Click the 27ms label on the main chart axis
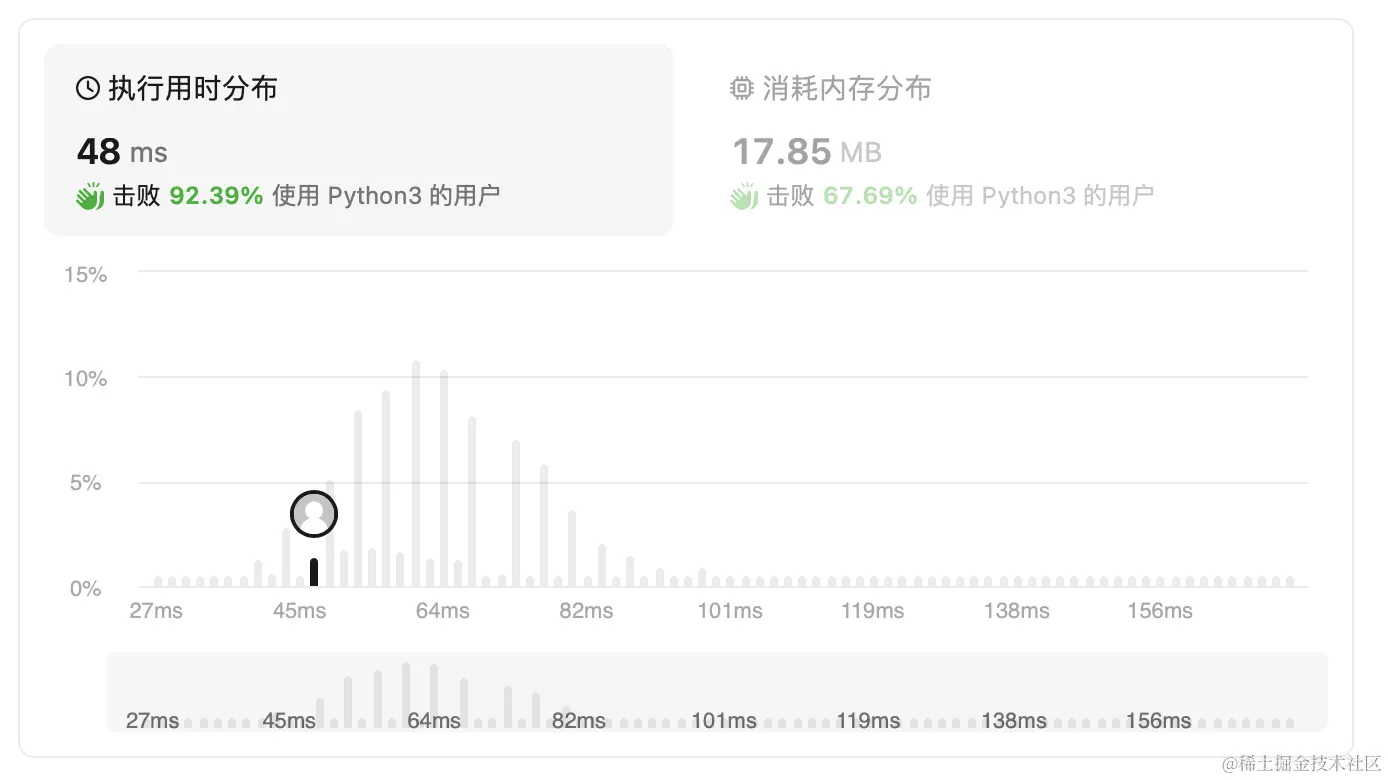 pos(156,611)
